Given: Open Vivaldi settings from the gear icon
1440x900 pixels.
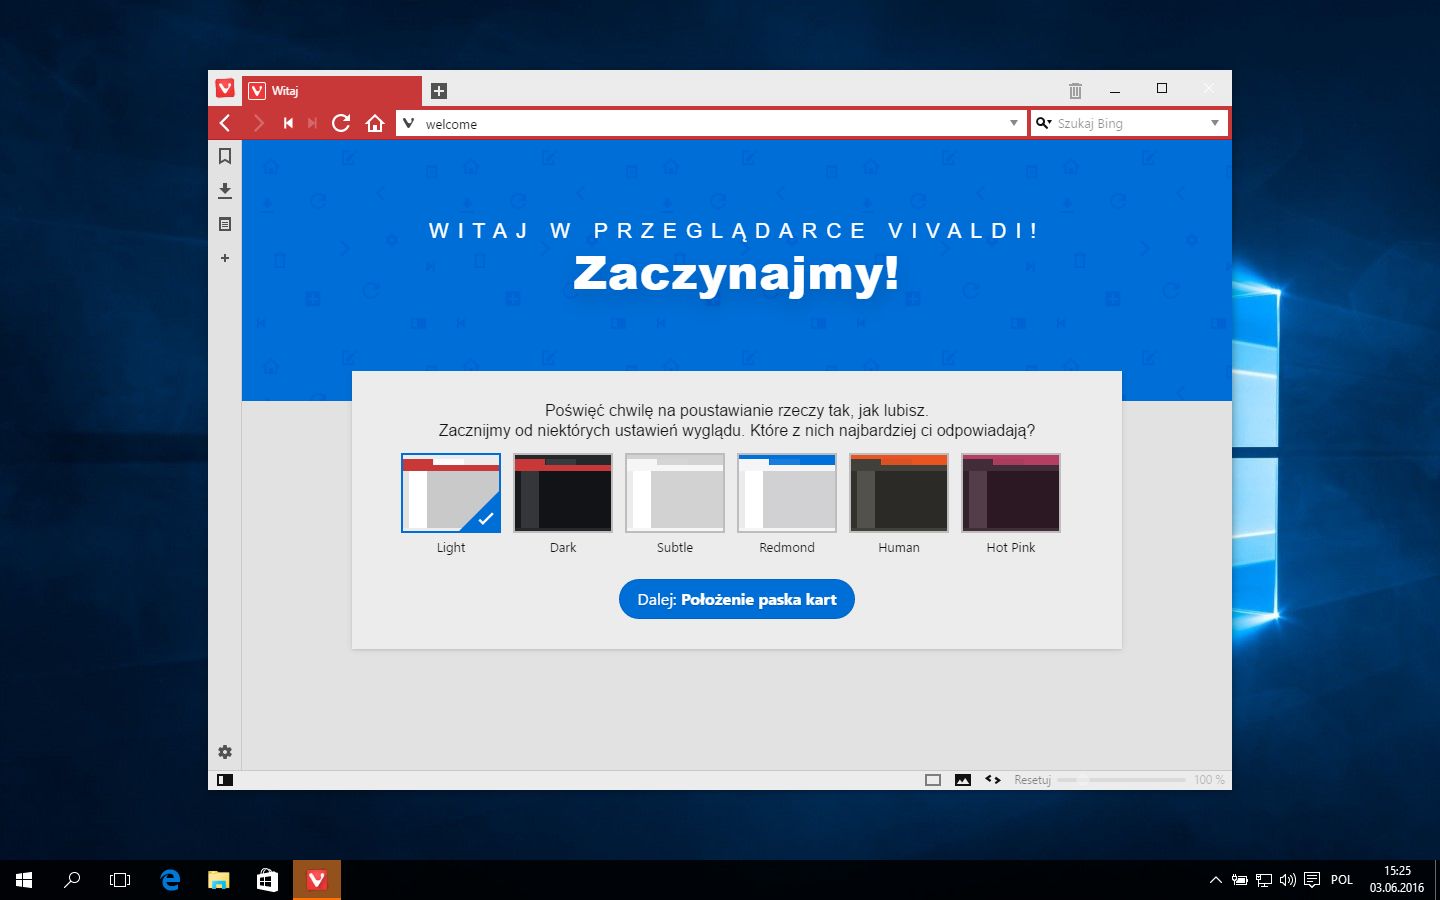Looking at the screenshot, I should [225, 751].
